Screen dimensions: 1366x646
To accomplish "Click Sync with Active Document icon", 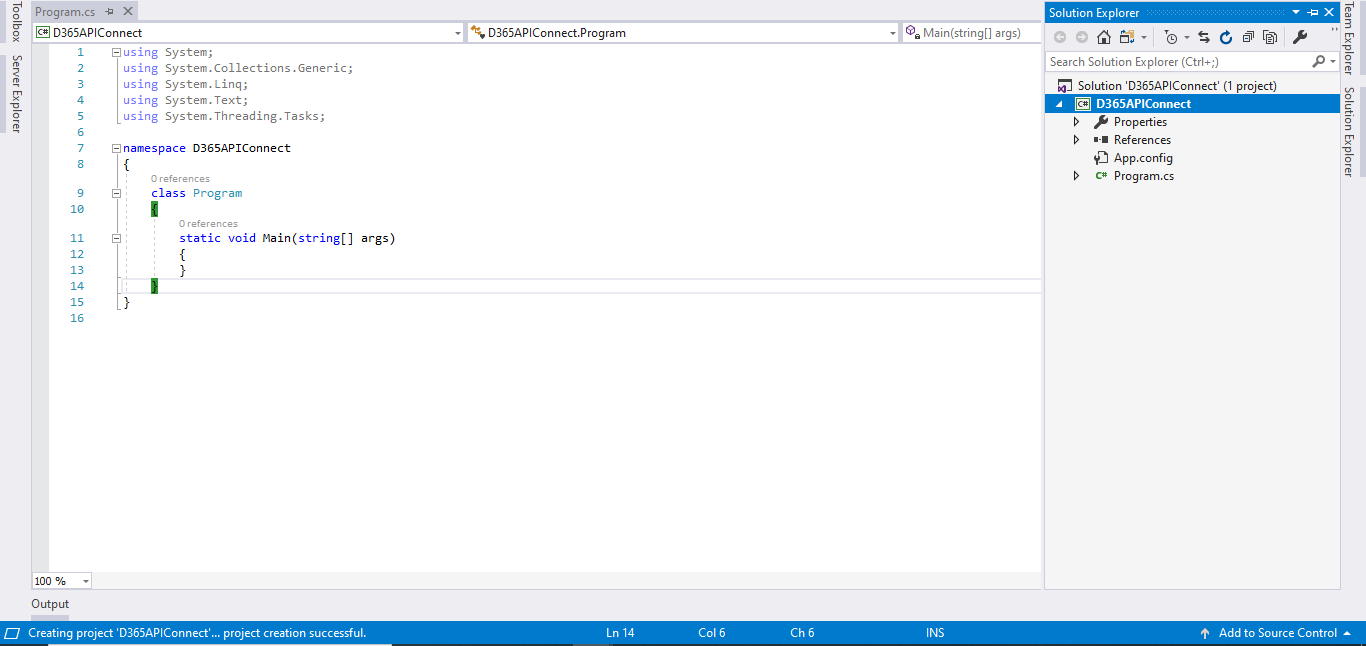I will click(x=1204, y=37).
